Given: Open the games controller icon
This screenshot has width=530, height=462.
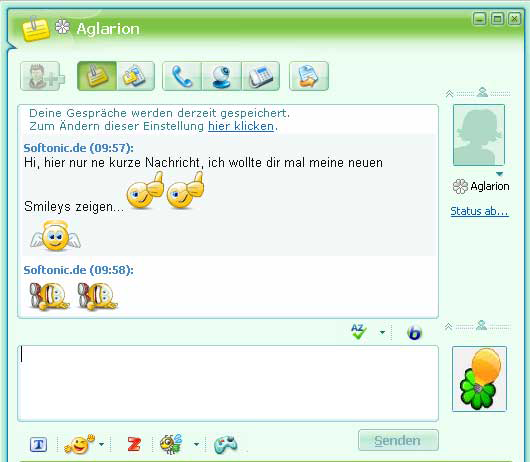Looking at the screenshot, I should coord(225,444).
